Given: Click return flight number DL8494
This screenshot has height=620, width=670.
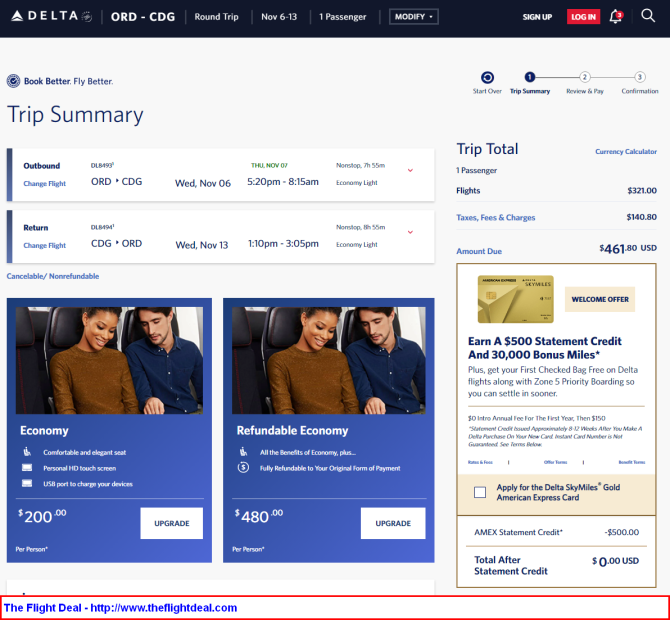Looking at the screenshot, I should coord(102,227).
